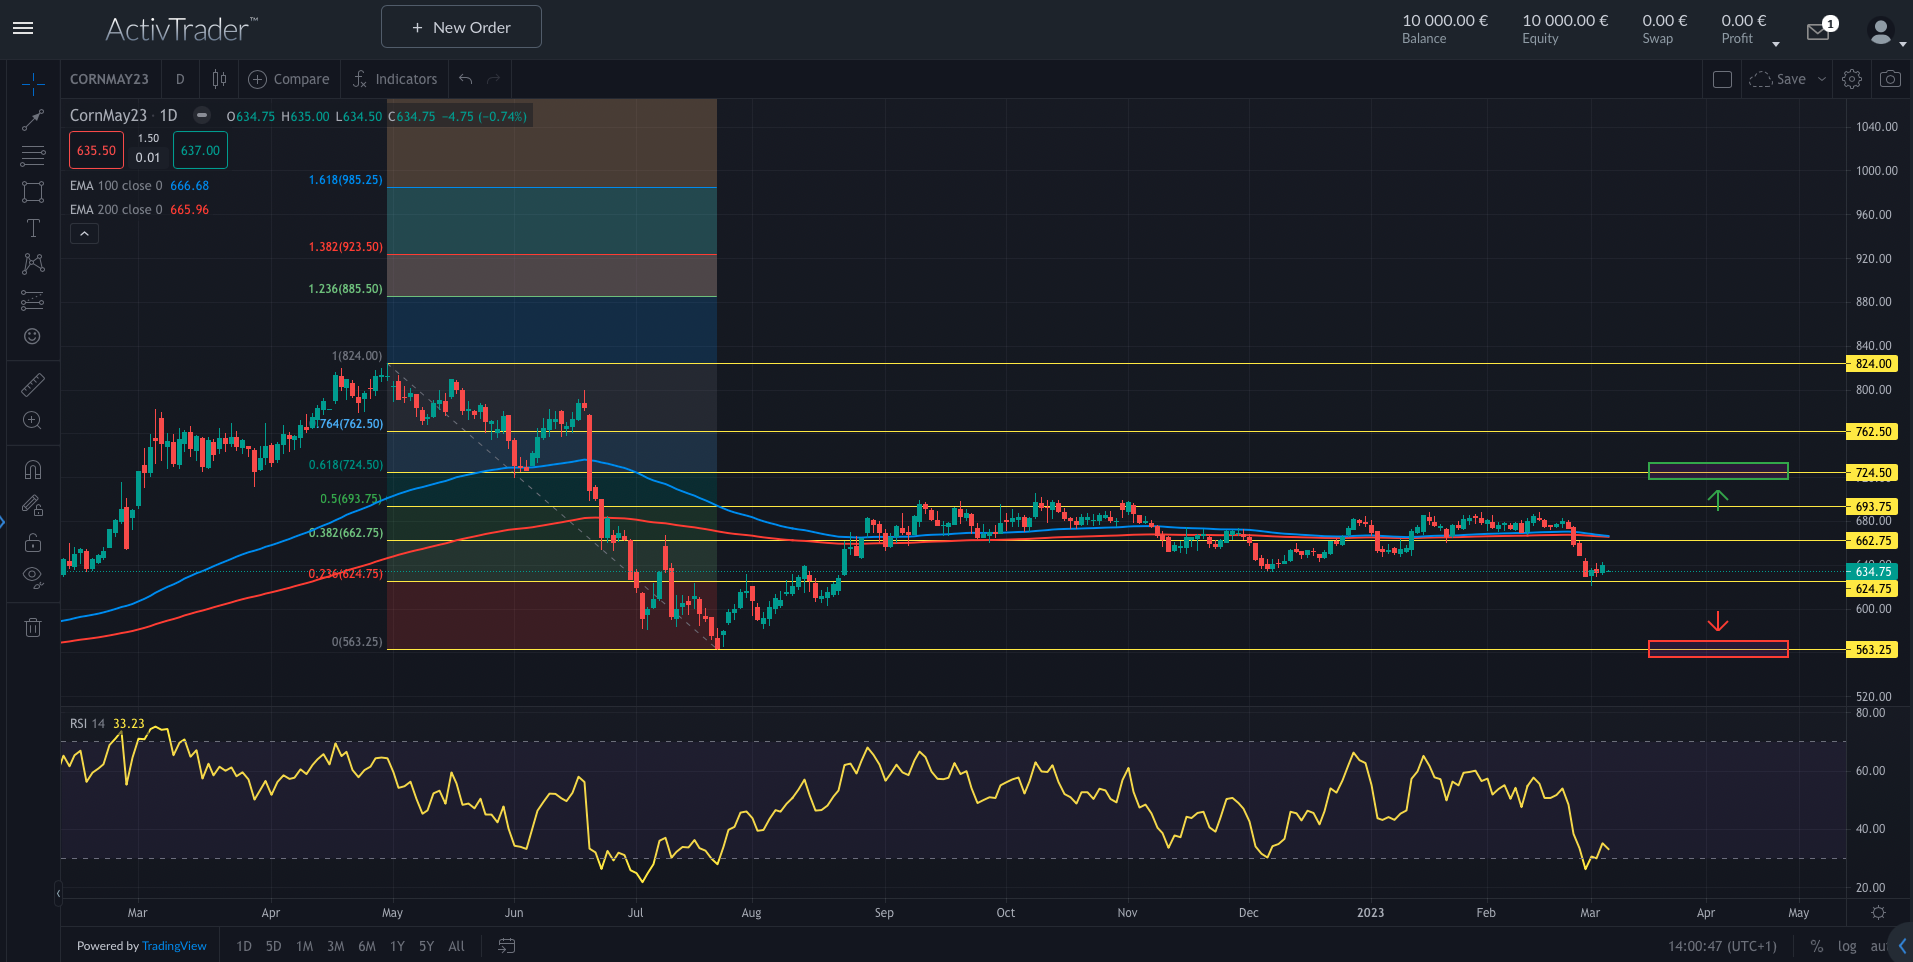
Task: Pick the text annotation tool
Action: [x=33, y=228]
